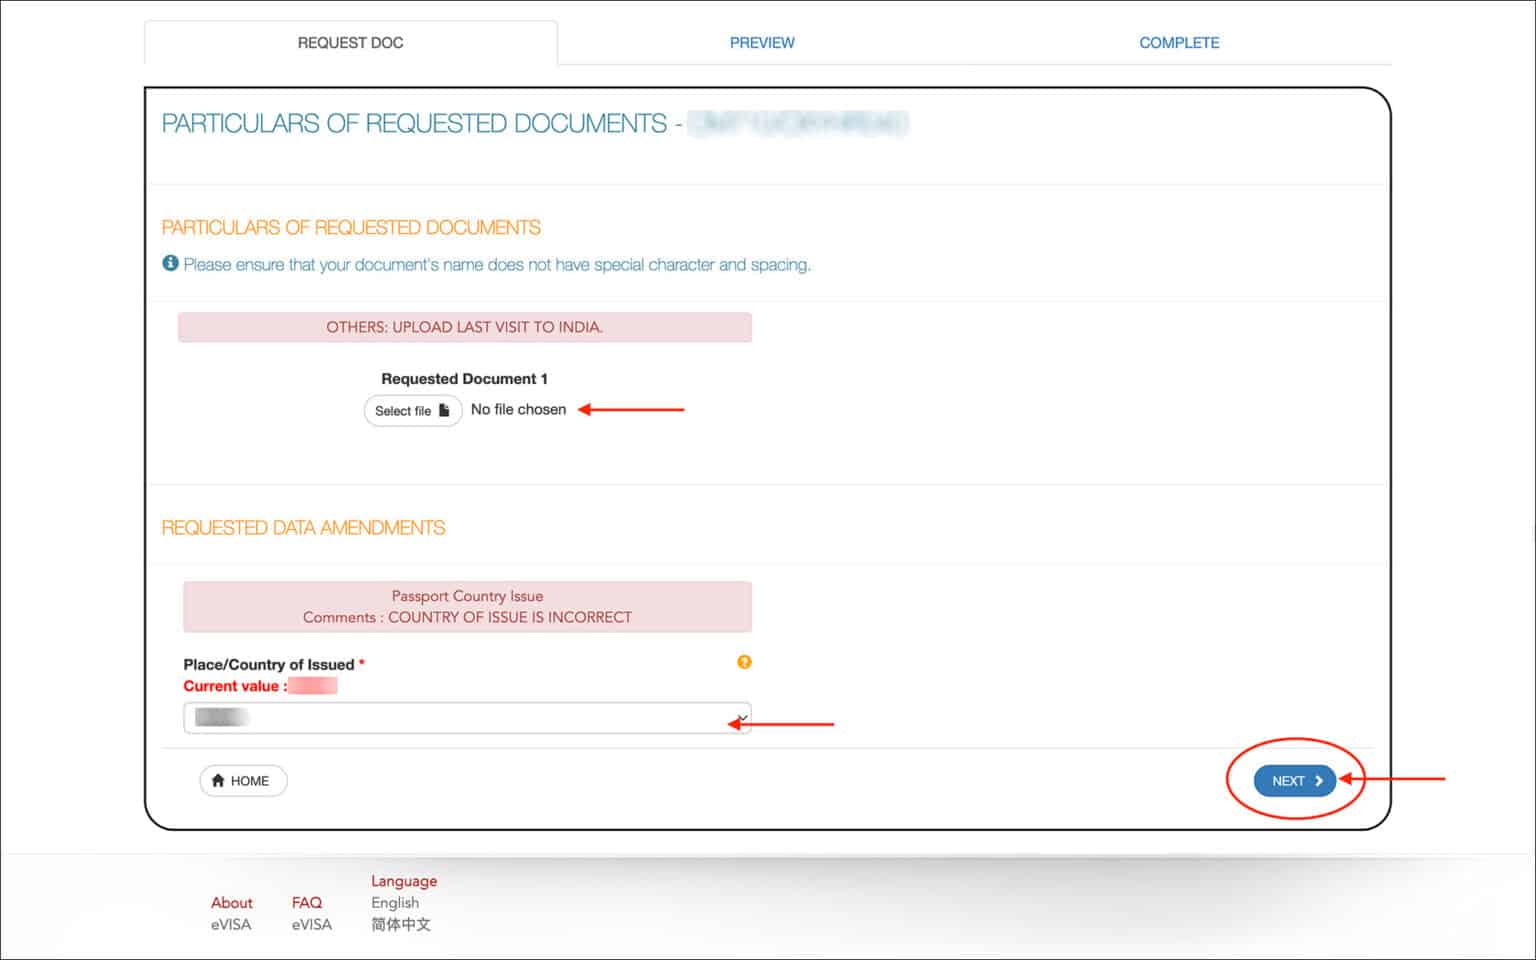Click the blue info circle icon above upload section
The height and width of the screenshot is (960, 1536).
(x=170, y=263)
